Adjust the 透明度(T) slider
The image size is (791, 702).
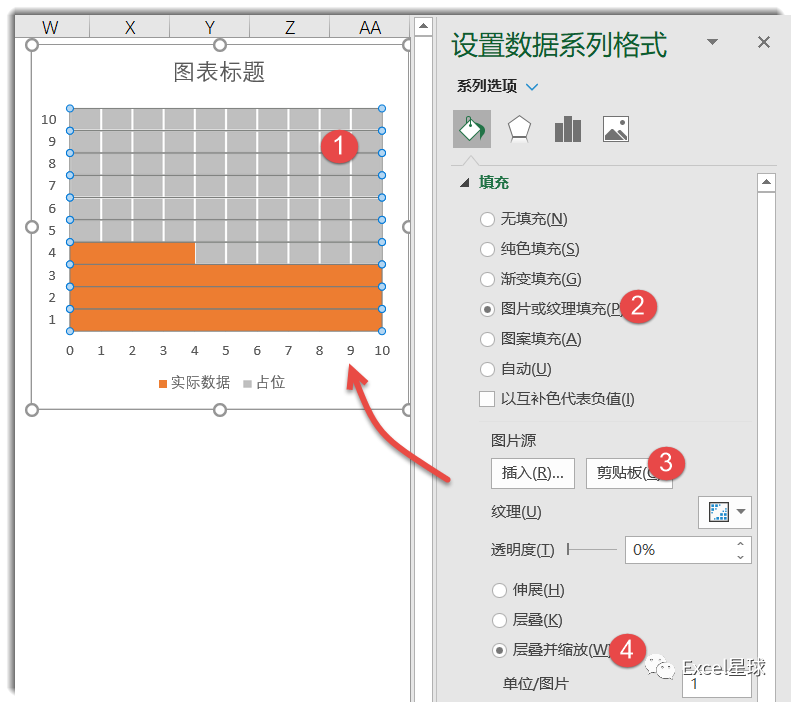pos(592,549)
